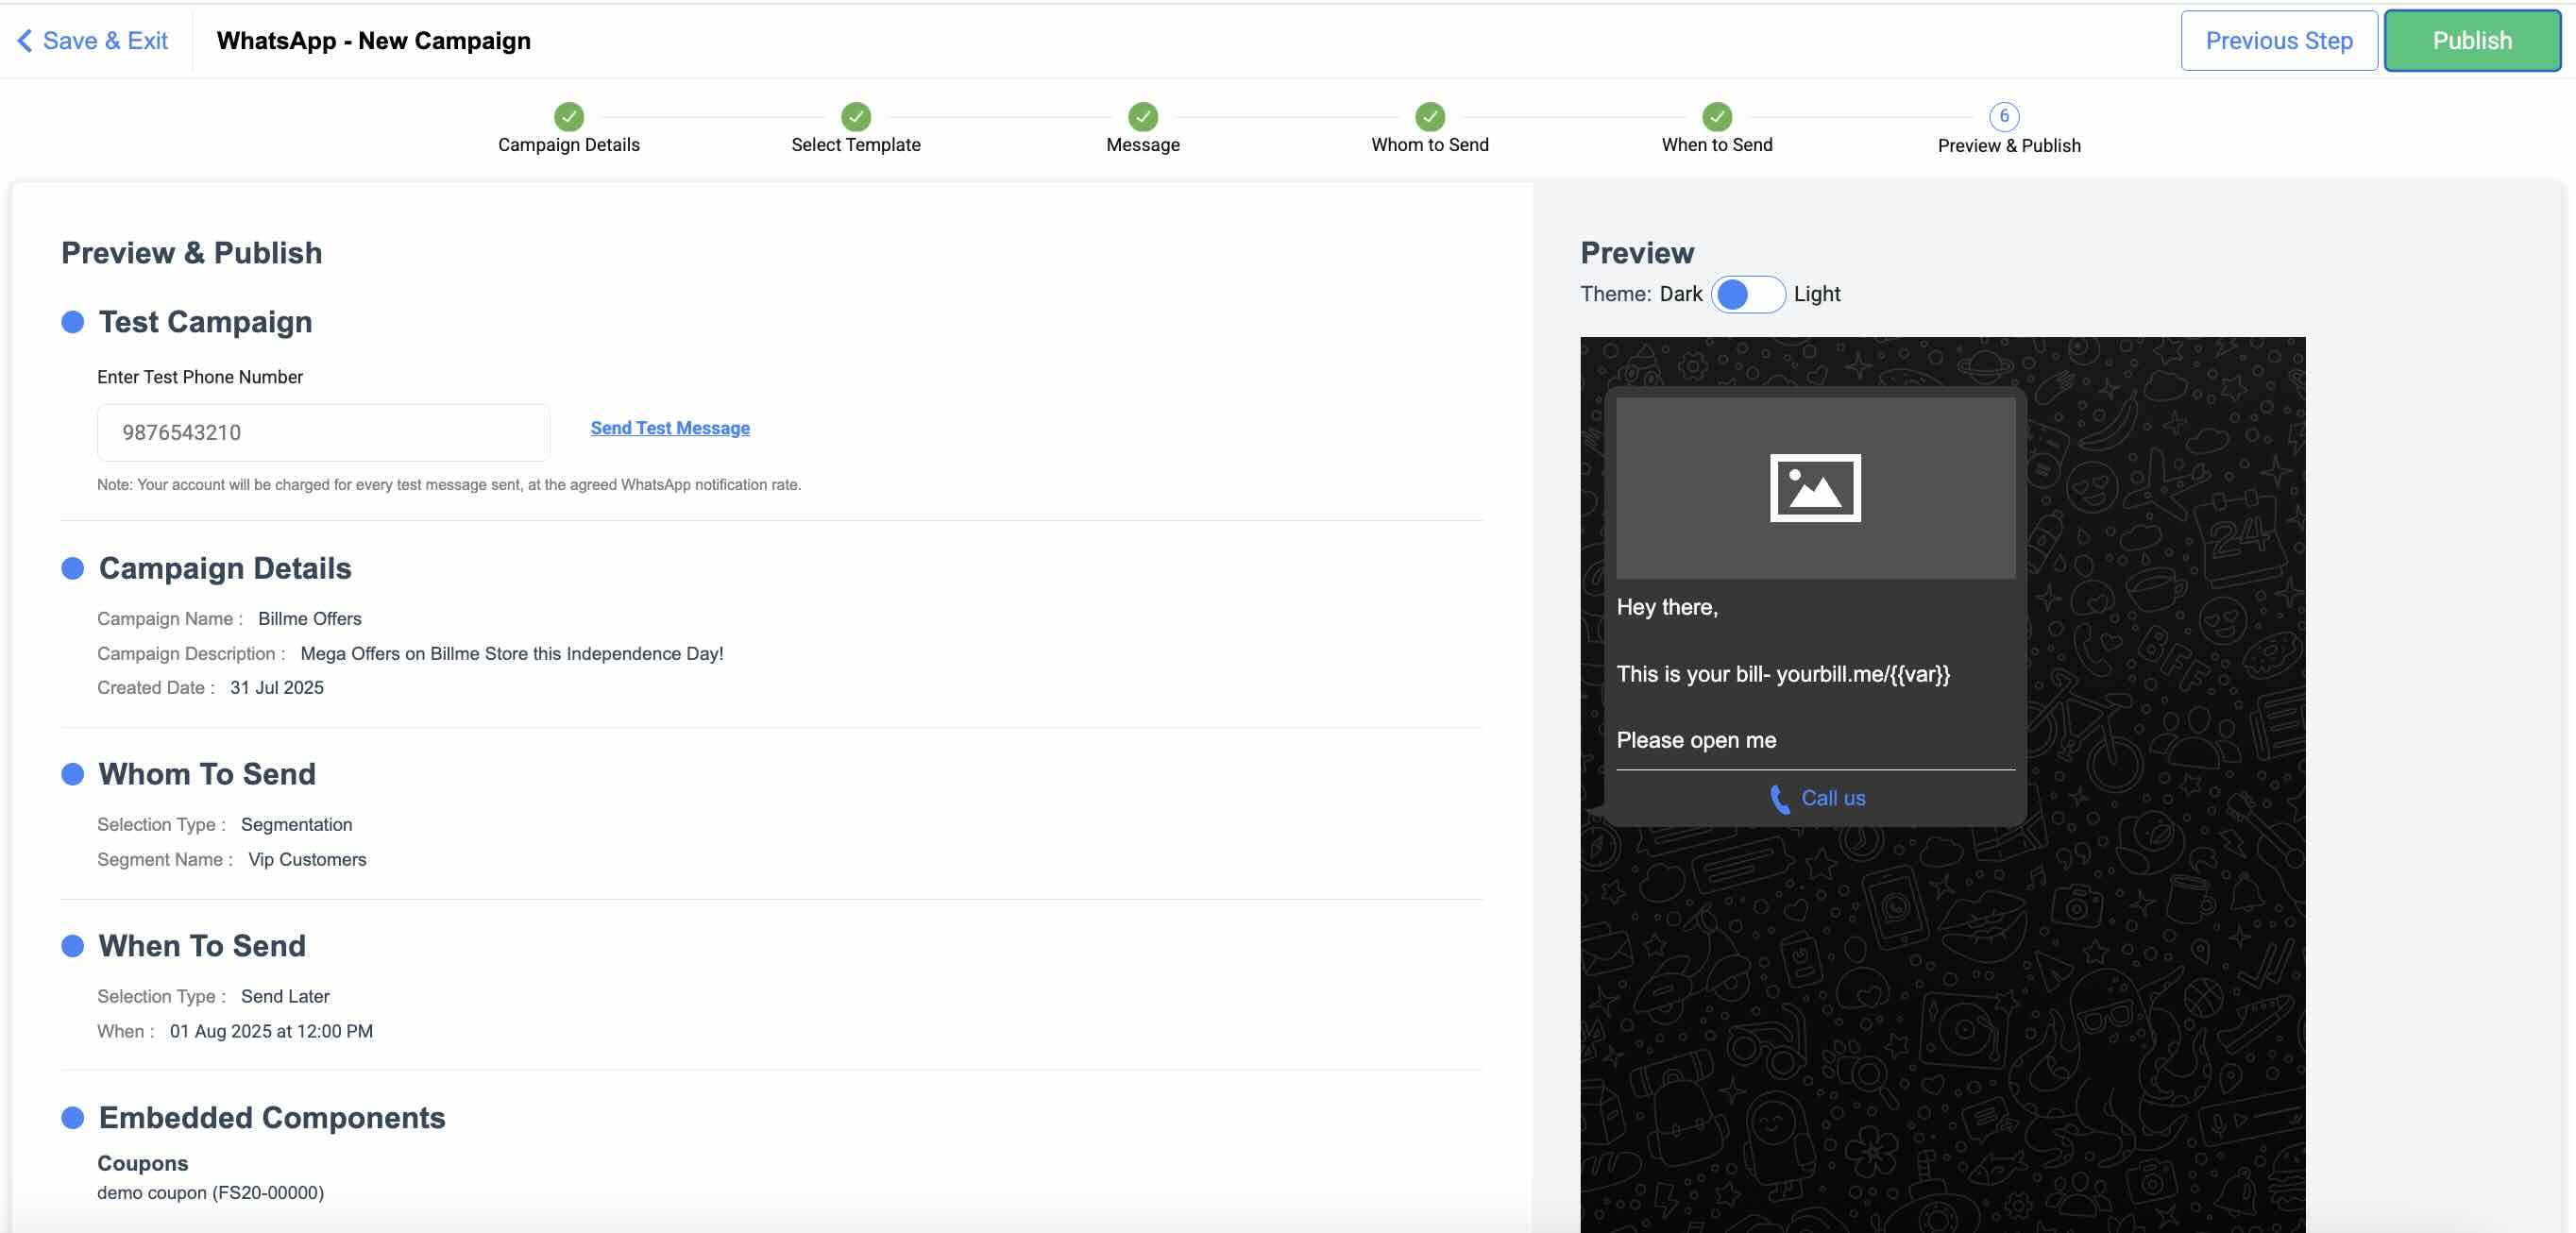This screenshot has width=2576, height=1233.
Task: Select the Dark theme label
Action: [1680, 294]
